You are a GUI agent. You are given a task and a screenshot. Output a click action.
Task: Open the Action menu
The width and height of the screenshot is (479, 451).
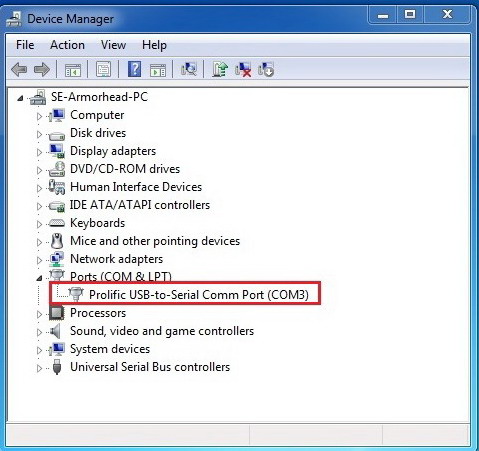point(67,45)
